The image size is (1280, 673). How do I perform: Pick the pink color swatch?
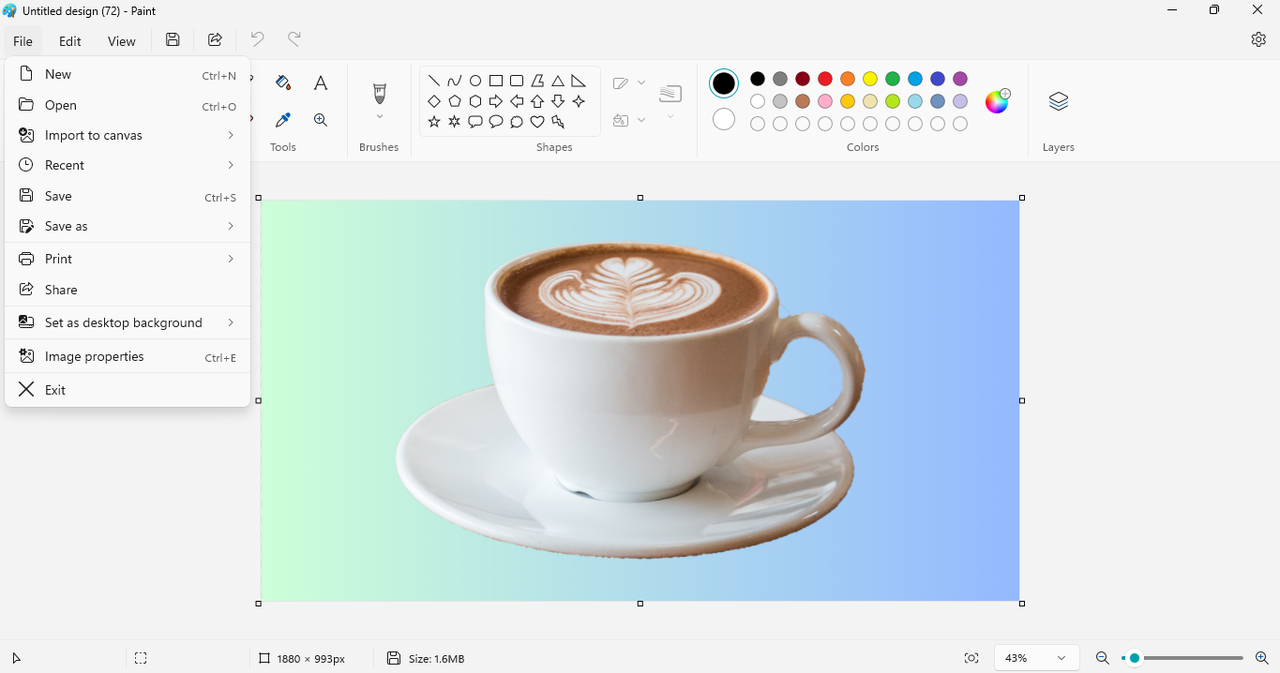(x=825, y=101)
